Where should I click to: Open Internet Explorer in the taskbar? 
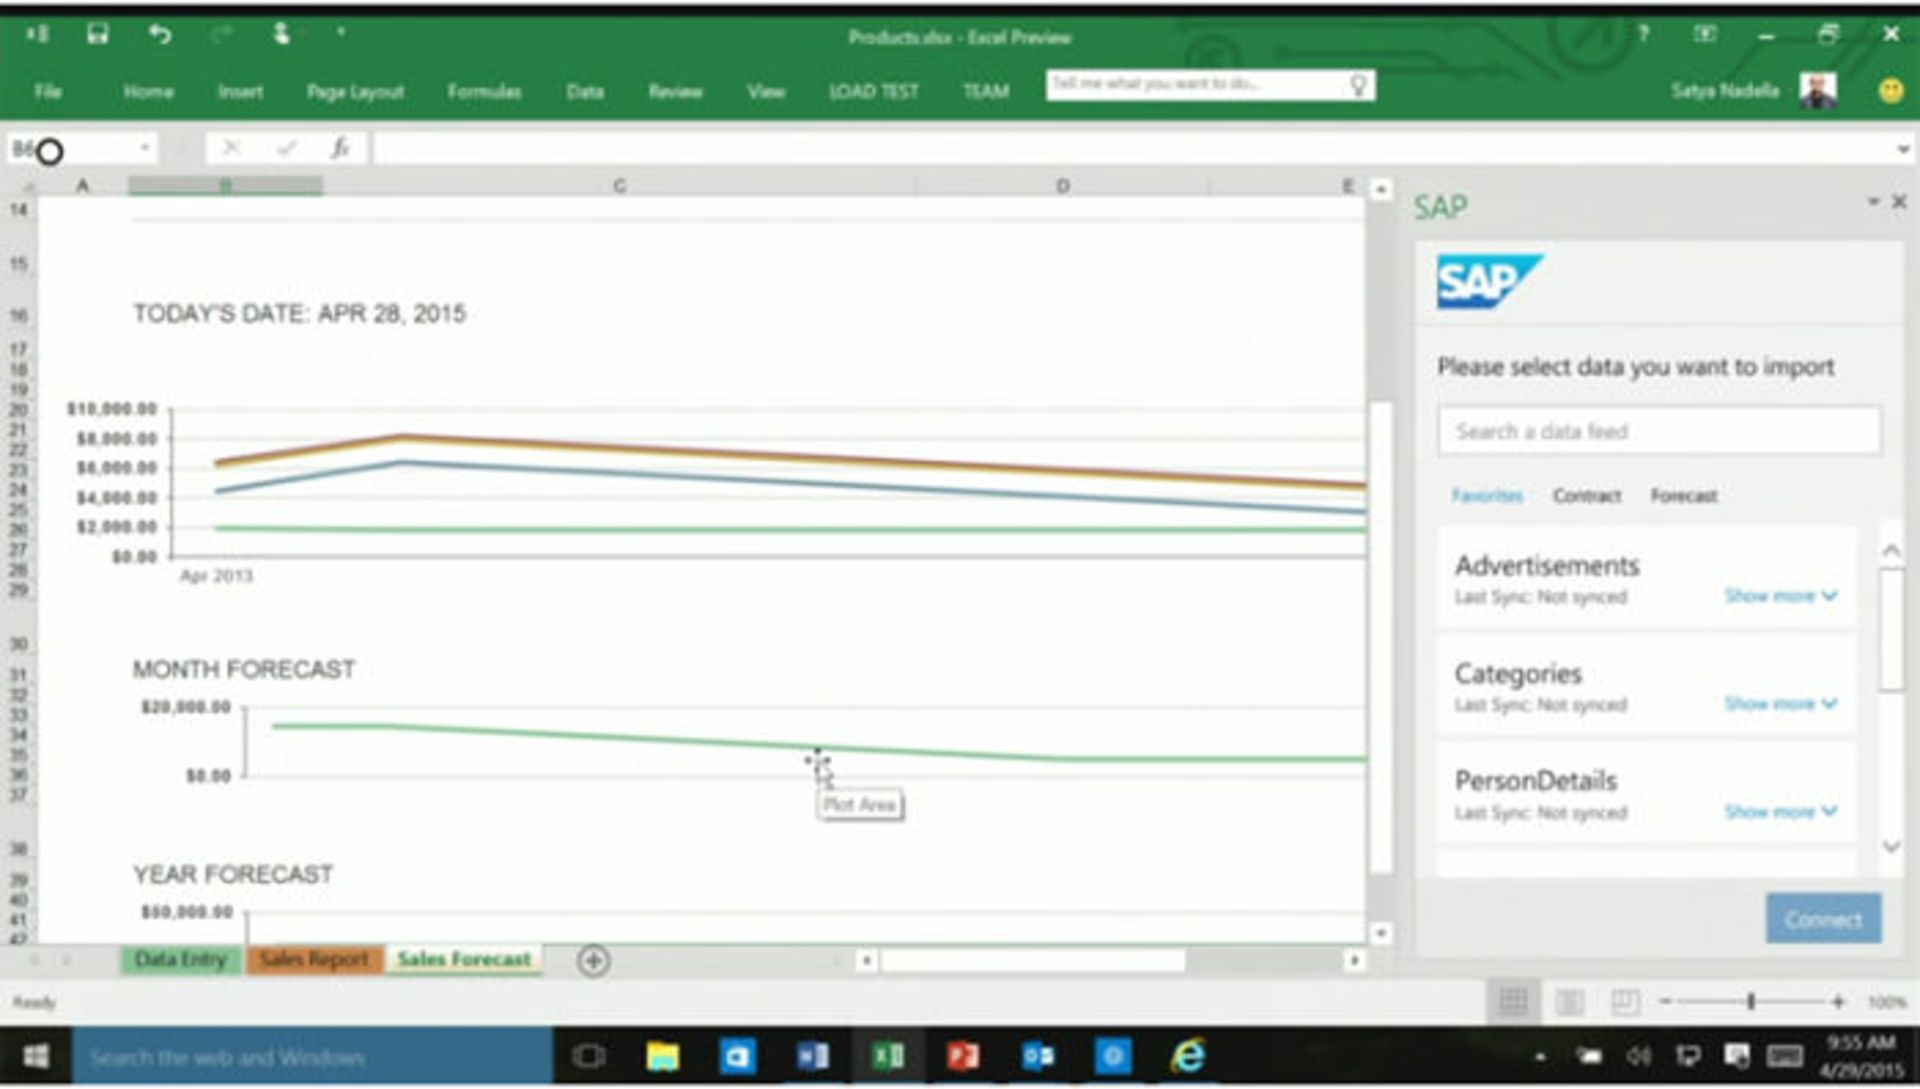click(x=1188, y=1056)
